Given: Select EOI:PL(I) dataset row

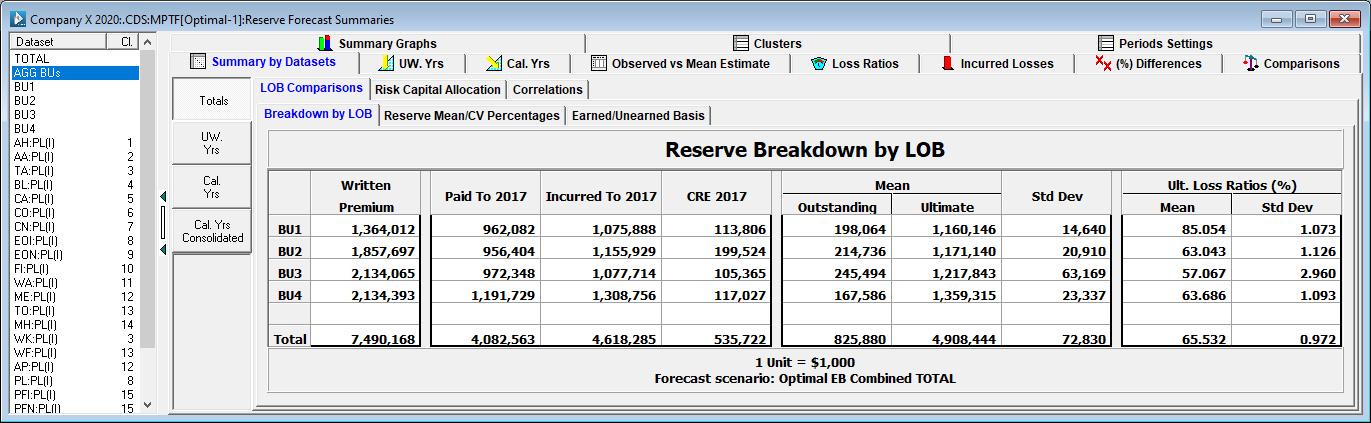Looking at the screenshot, I should coord(75,241).
